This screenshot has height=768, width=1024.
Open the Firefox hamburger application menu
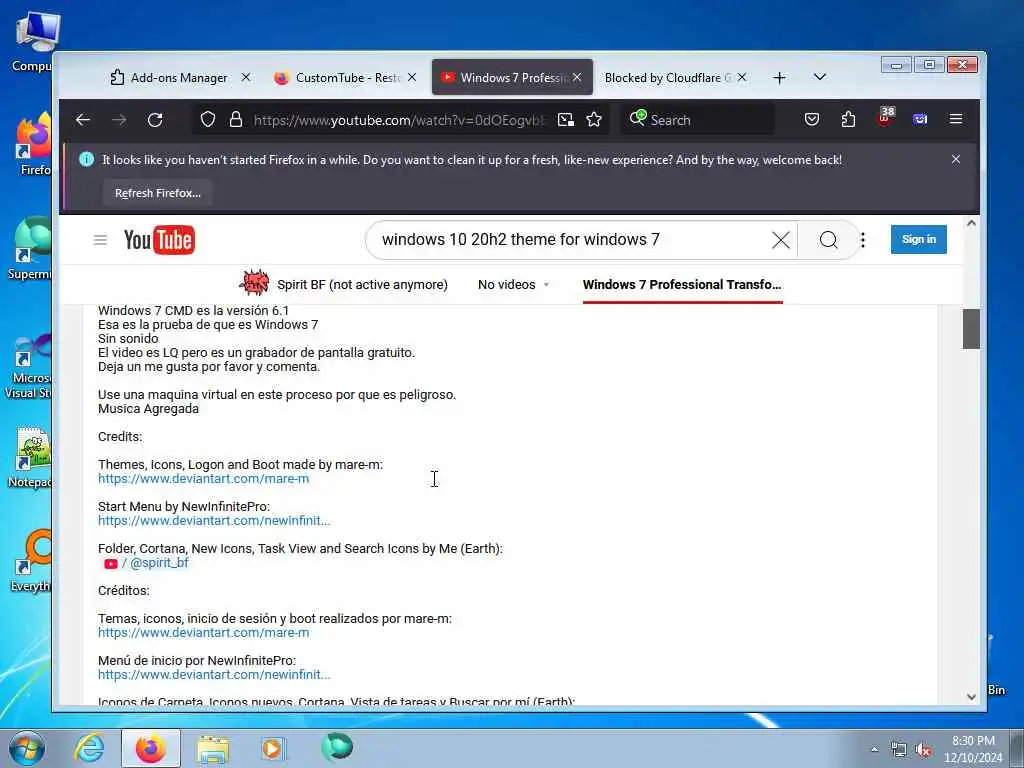[955, 119]
